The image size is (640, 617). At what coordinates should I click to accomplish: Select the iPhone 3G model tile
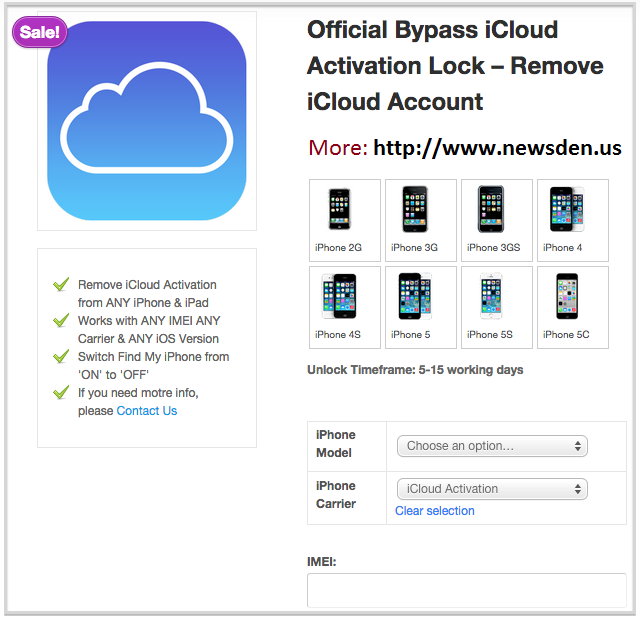[x=420, y=220]
